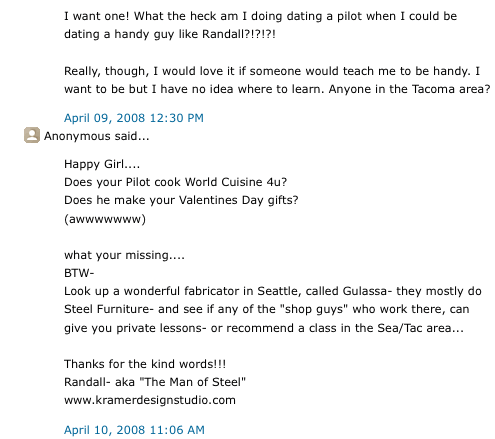
Task: Click the 'Randall- aka "The Man of Steel"' signature
Action: [x=155, y=382]
